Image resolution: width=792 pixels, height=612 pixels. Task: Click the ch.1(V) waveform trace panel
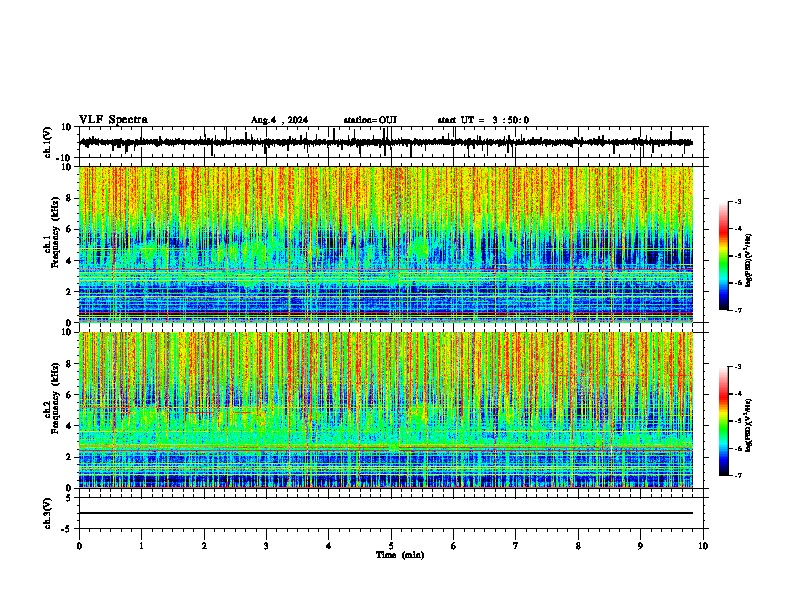(x=391, y=142)
